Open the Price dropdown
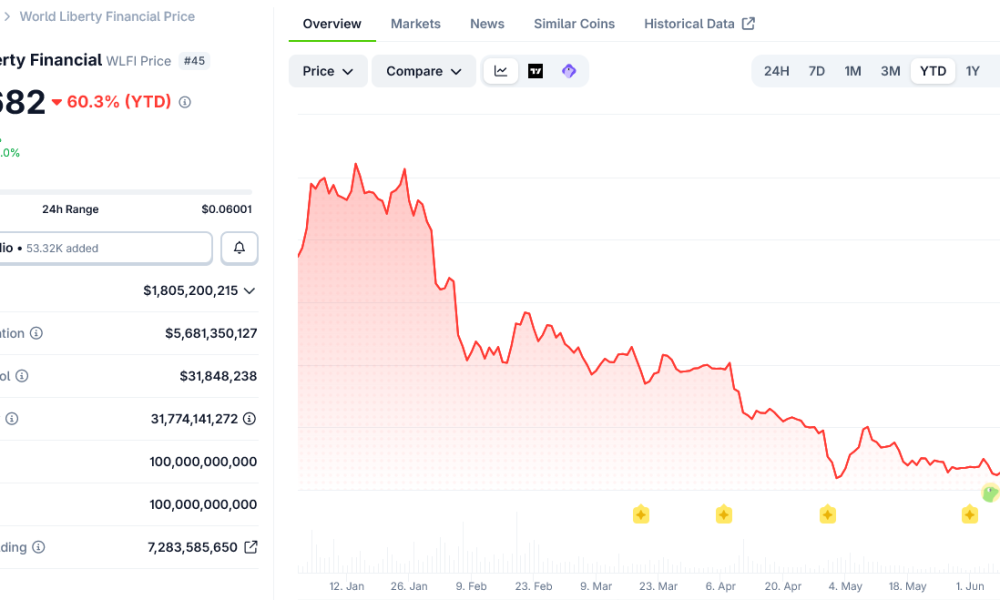This screenshot has height=600, width=1000. [328, 71]
